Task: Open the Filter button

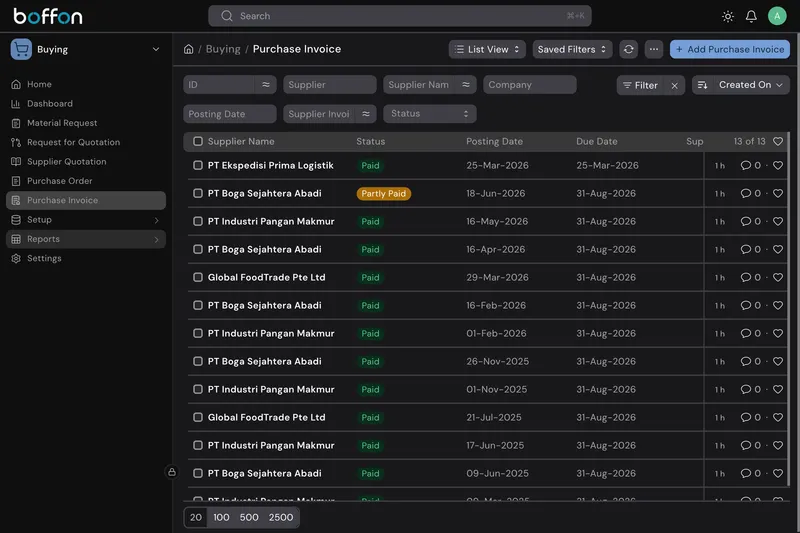Action: (641, 86)
